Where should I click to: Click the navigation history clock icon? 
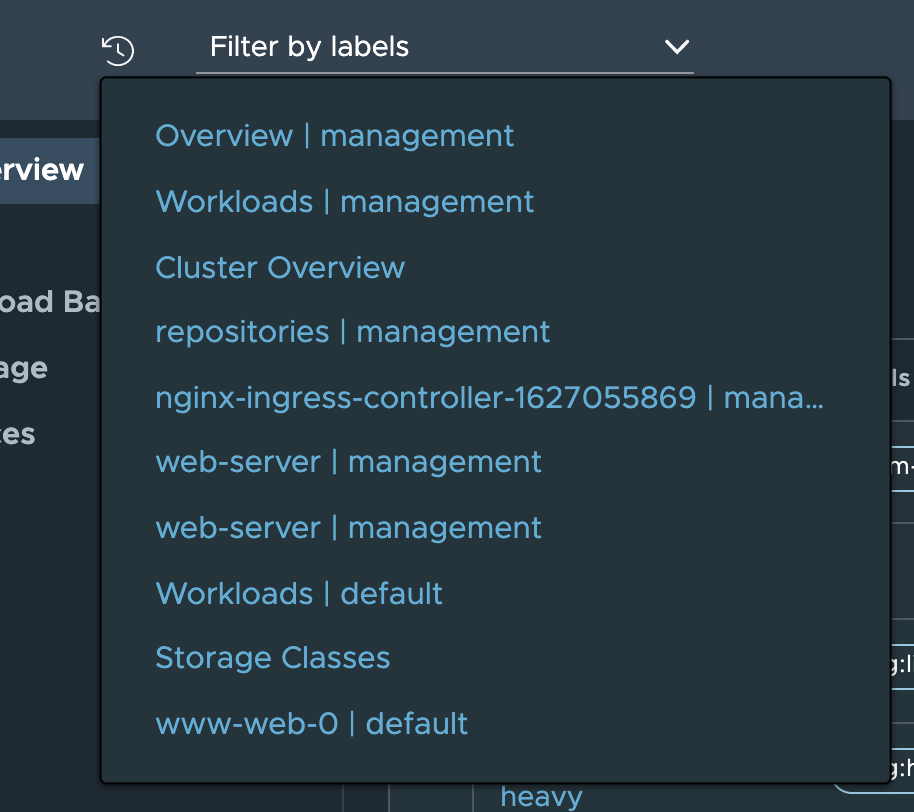tap(118, 49)
